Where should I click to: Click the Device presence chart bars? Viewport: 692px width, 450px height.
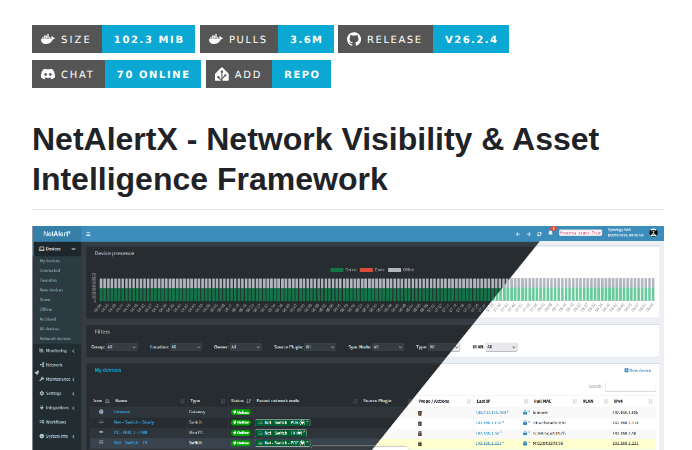(376, 289)
